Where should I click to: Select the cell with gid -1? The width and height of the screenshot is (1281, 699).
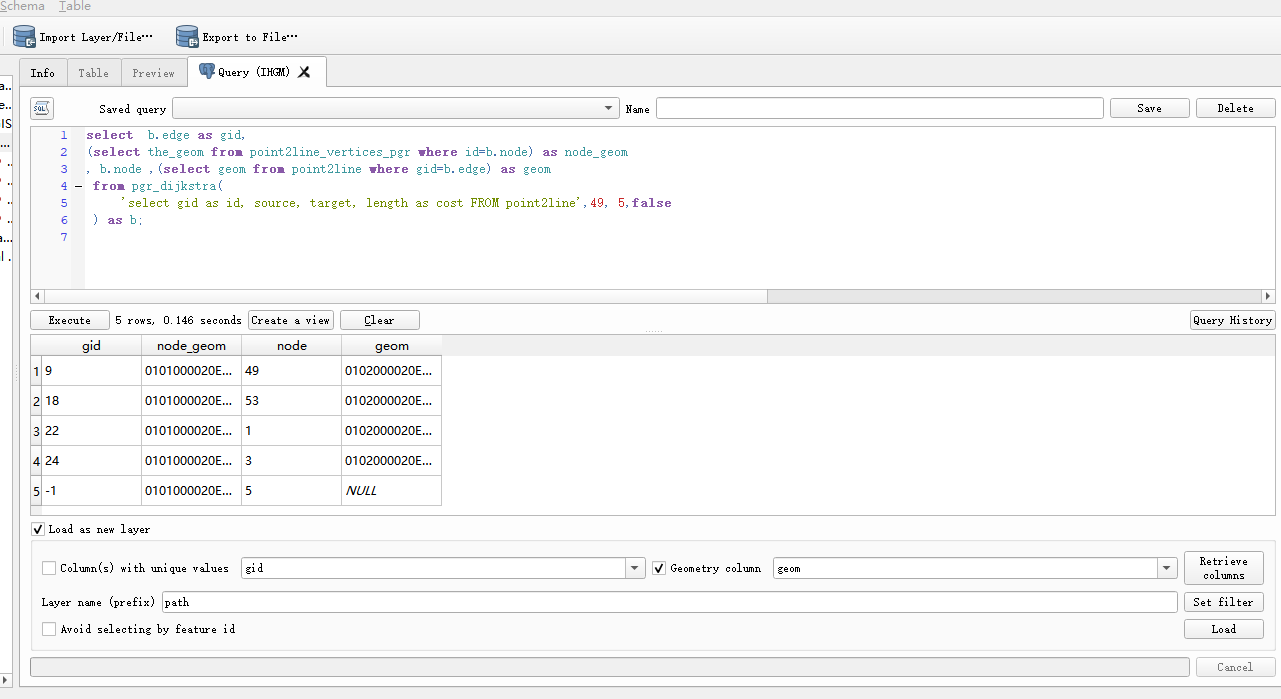click(x=91, y=491)
